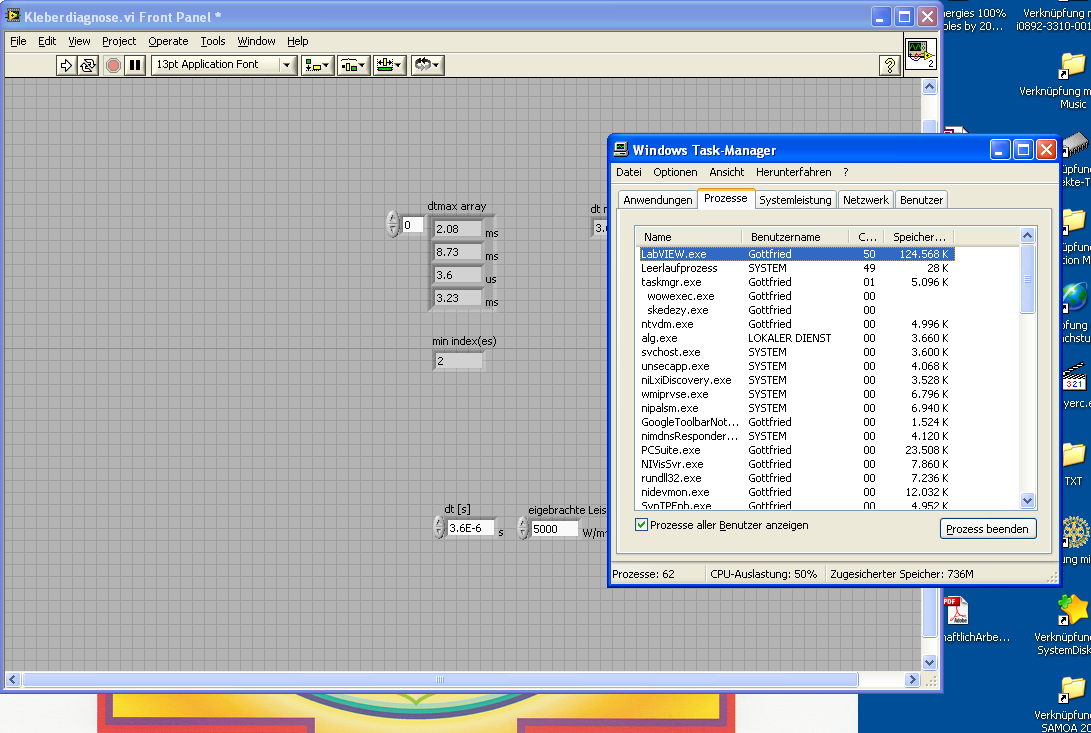Open the Operate menu
Screen dimensions: 1091x733
point(168,41)
